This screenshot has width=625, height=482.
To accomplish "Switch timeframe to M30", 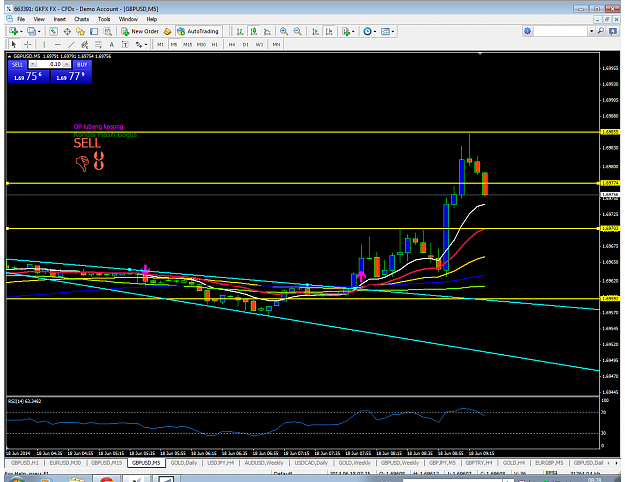I will [x=201, y=45].
